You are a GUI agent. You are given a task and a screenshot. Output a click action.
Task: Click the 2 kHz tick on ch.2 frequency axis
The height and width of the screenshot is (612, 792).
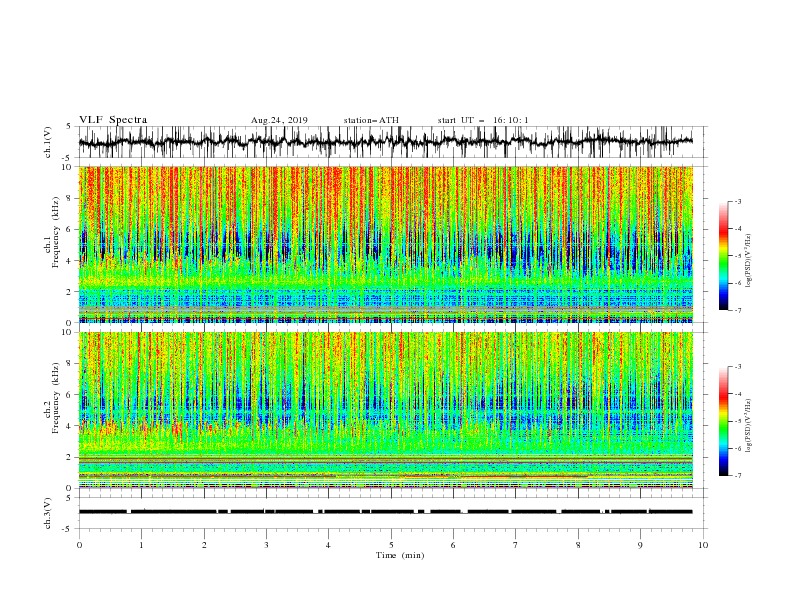[x=70, y=457]
